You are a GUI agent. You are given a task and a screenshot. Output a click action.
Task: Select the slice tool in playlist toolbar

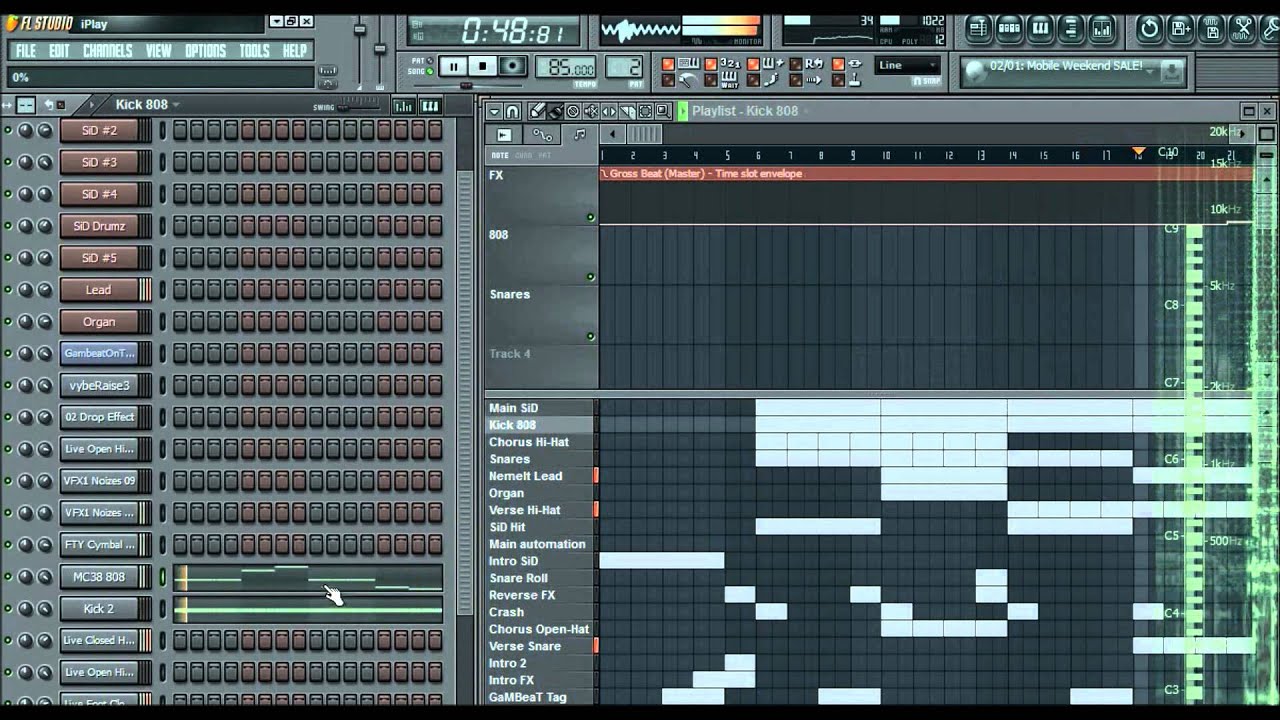pyautogui.click(x=627, y=111)
